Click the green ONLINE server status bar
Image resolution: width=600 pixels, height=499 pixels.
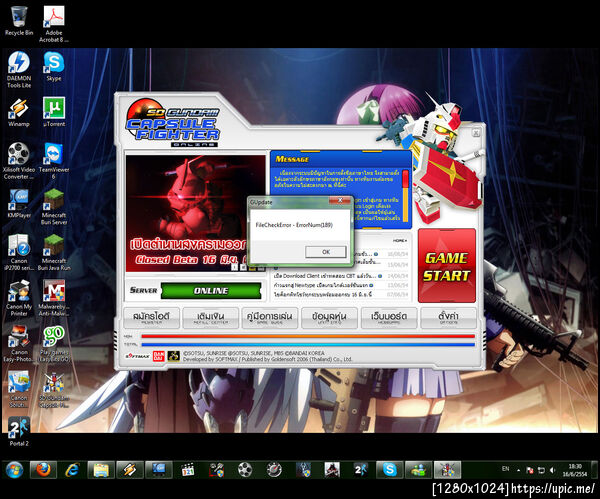point(211,290)
